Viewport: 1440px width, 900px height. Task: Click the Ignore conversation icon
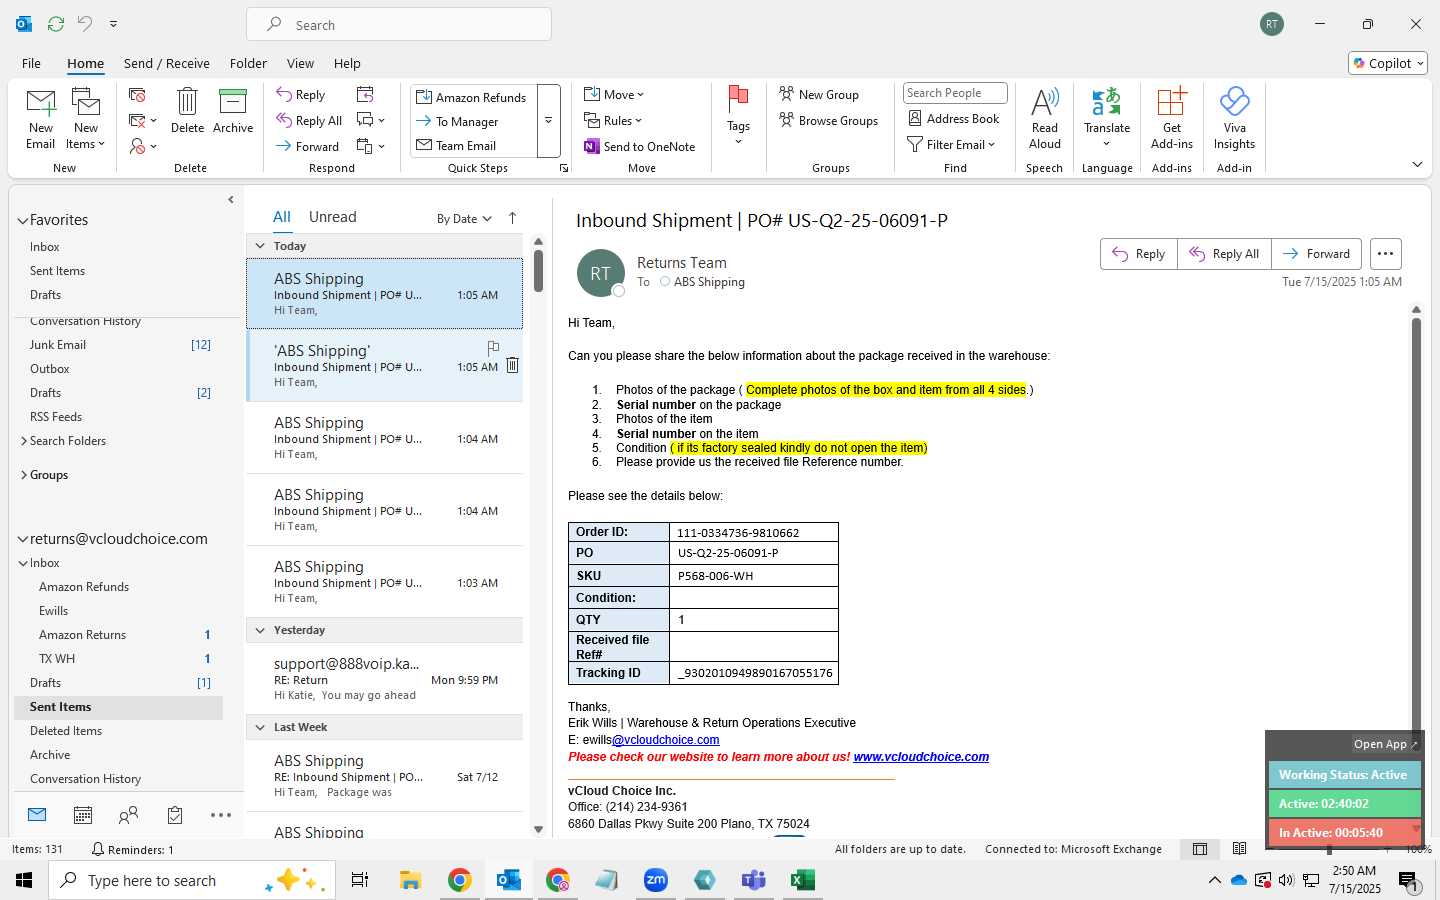tap(138, 95)
